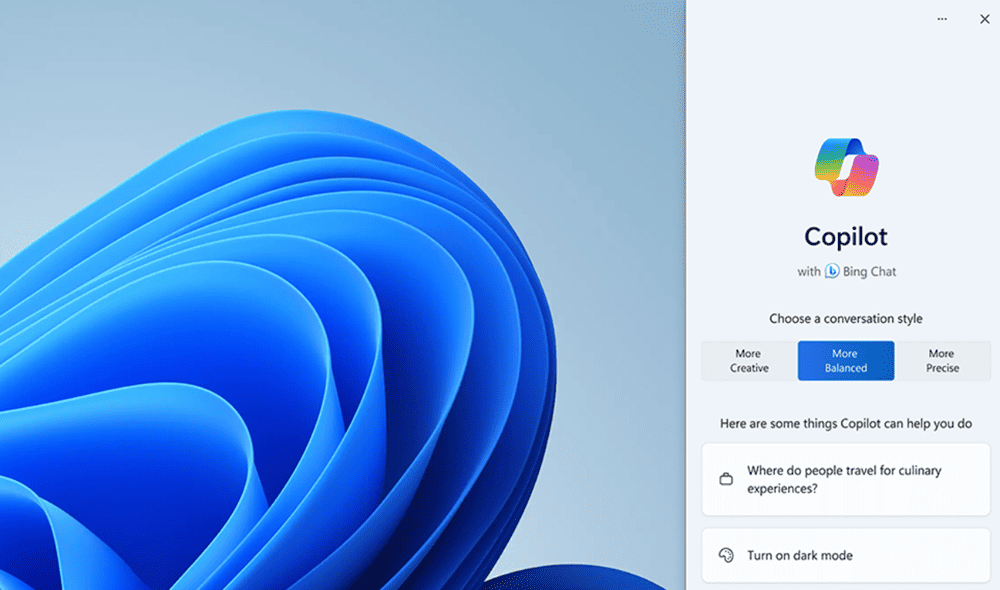Select More Creative conversation style
1000x590 pixels.
click(x=749, y=360)
